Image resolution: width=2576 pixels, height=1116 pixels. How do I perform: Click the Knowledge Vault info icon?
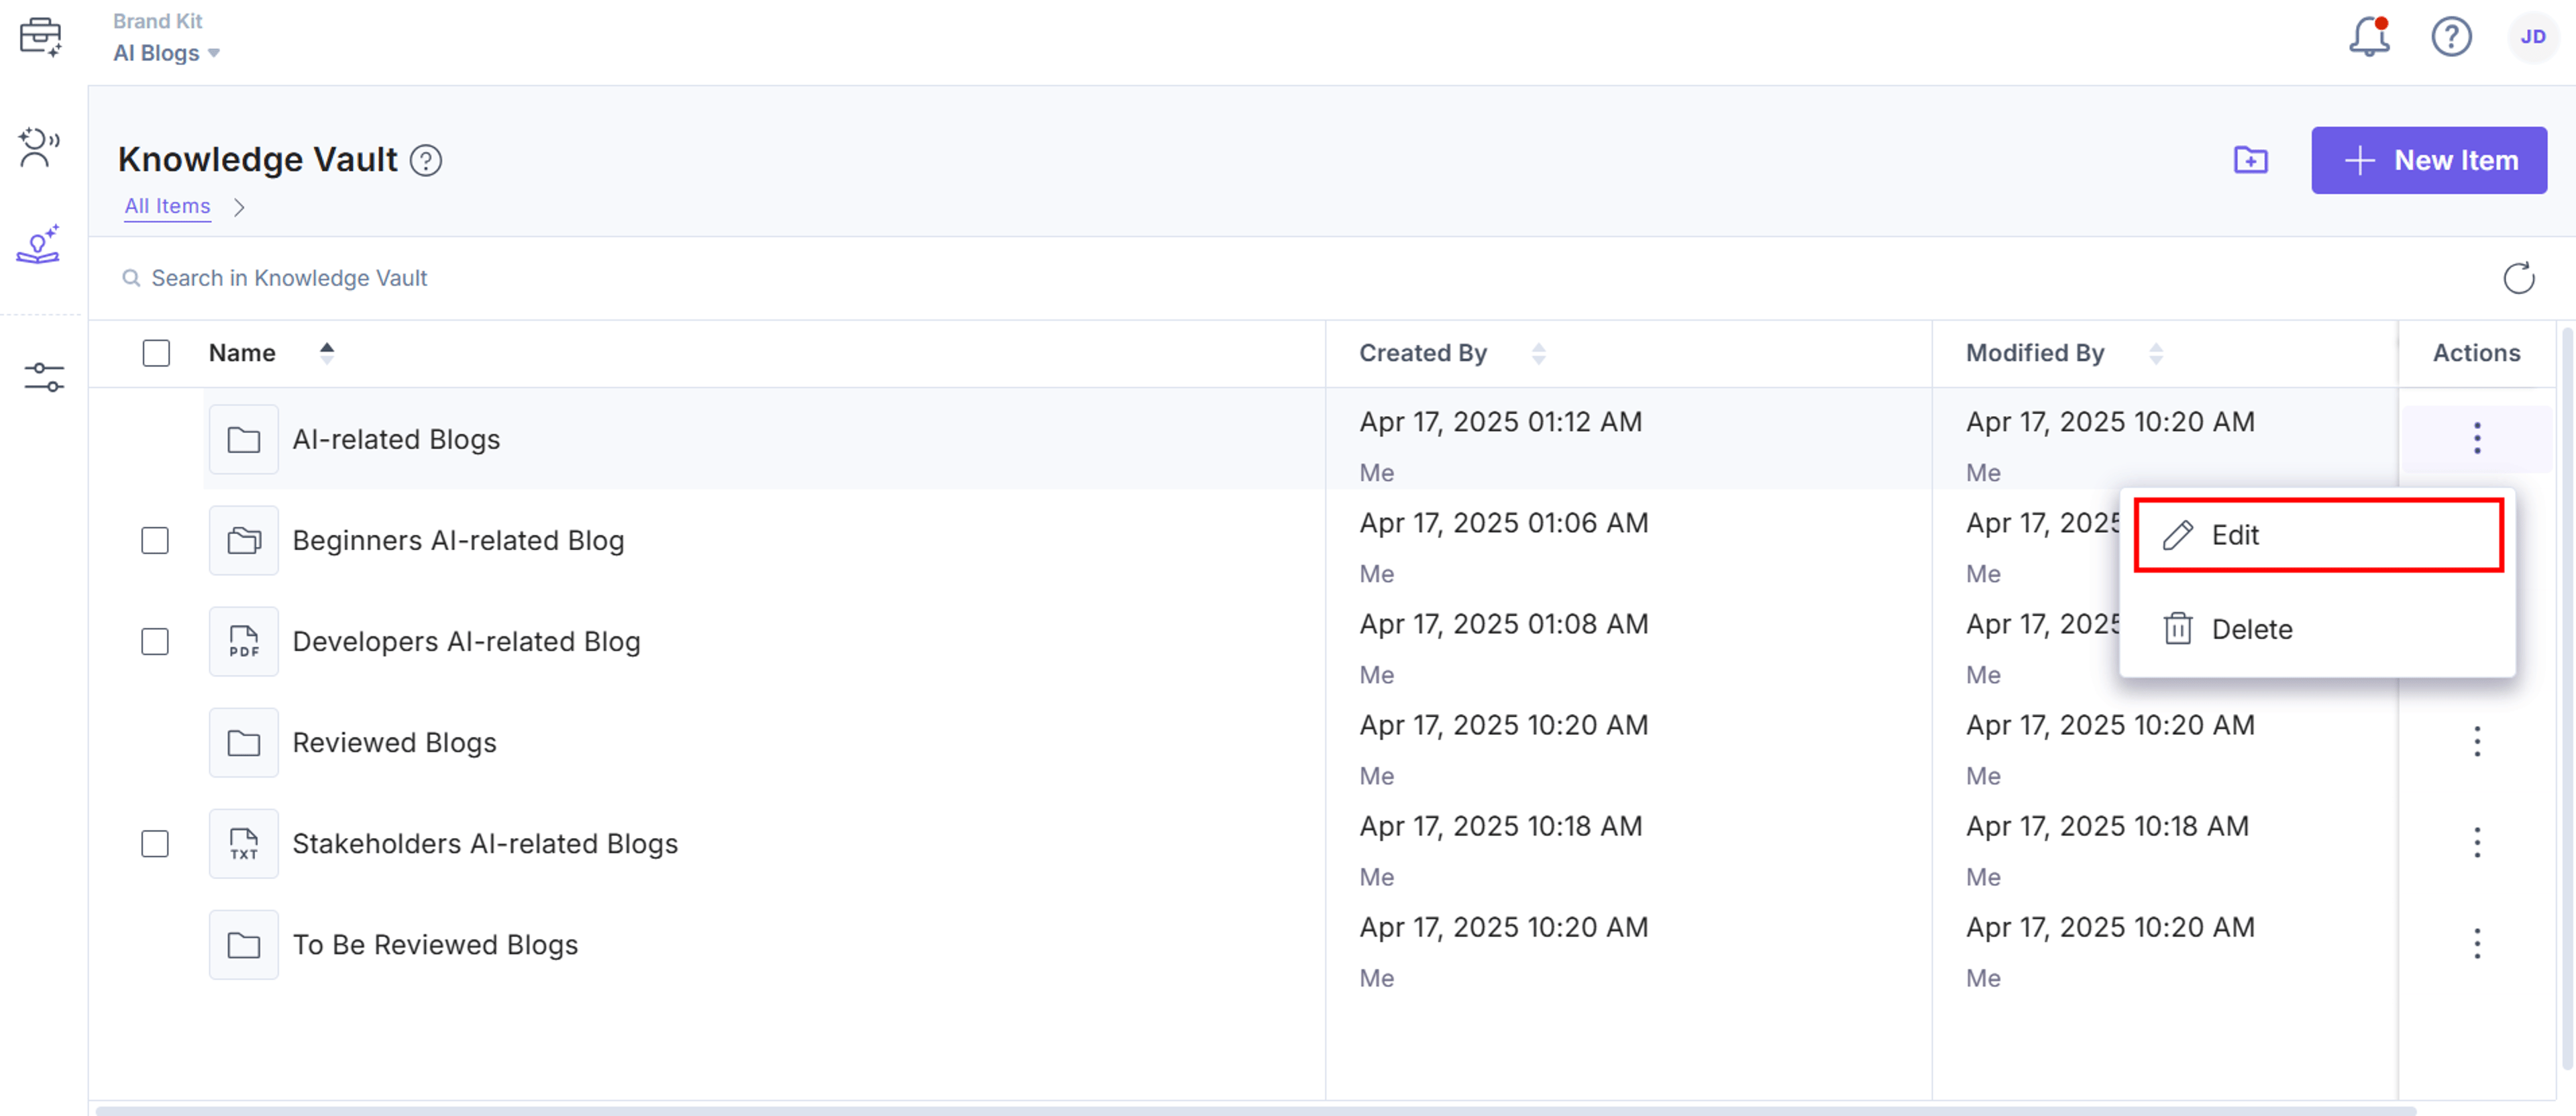[426, 160]
